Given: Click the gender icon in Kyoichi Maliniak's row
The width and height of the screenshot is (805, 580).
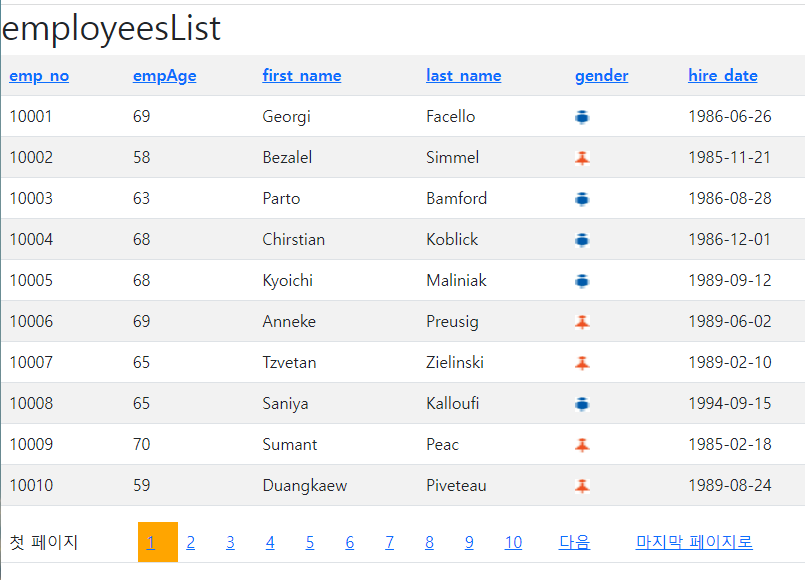Looking at the screenshot, I should [x=582, y=281].
